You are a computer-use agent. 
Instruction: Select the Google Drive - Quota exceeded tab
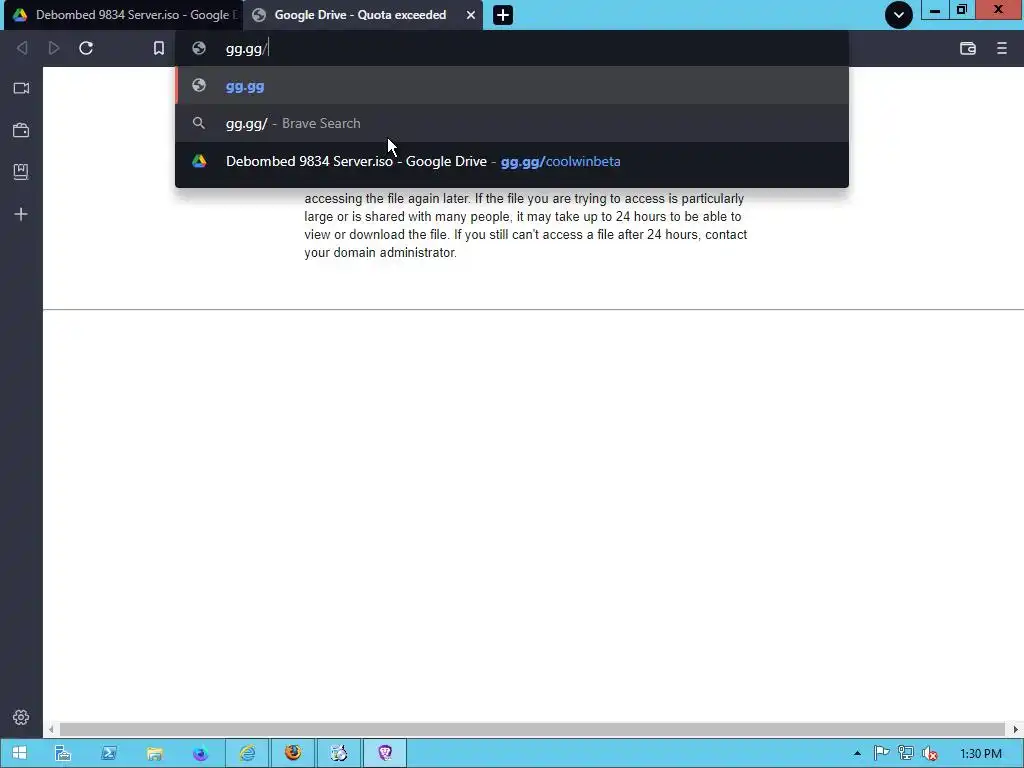(x=359, y=15)
